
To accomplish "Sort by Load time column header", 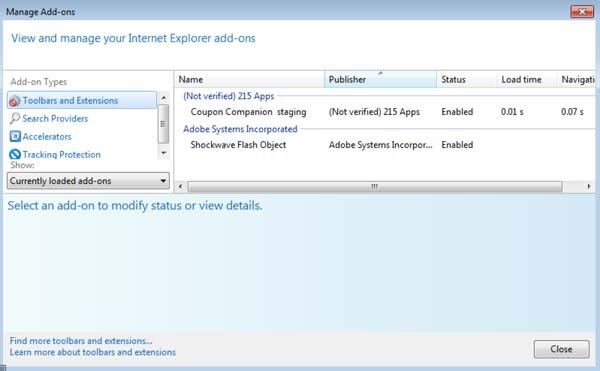I will pos(526,80).
